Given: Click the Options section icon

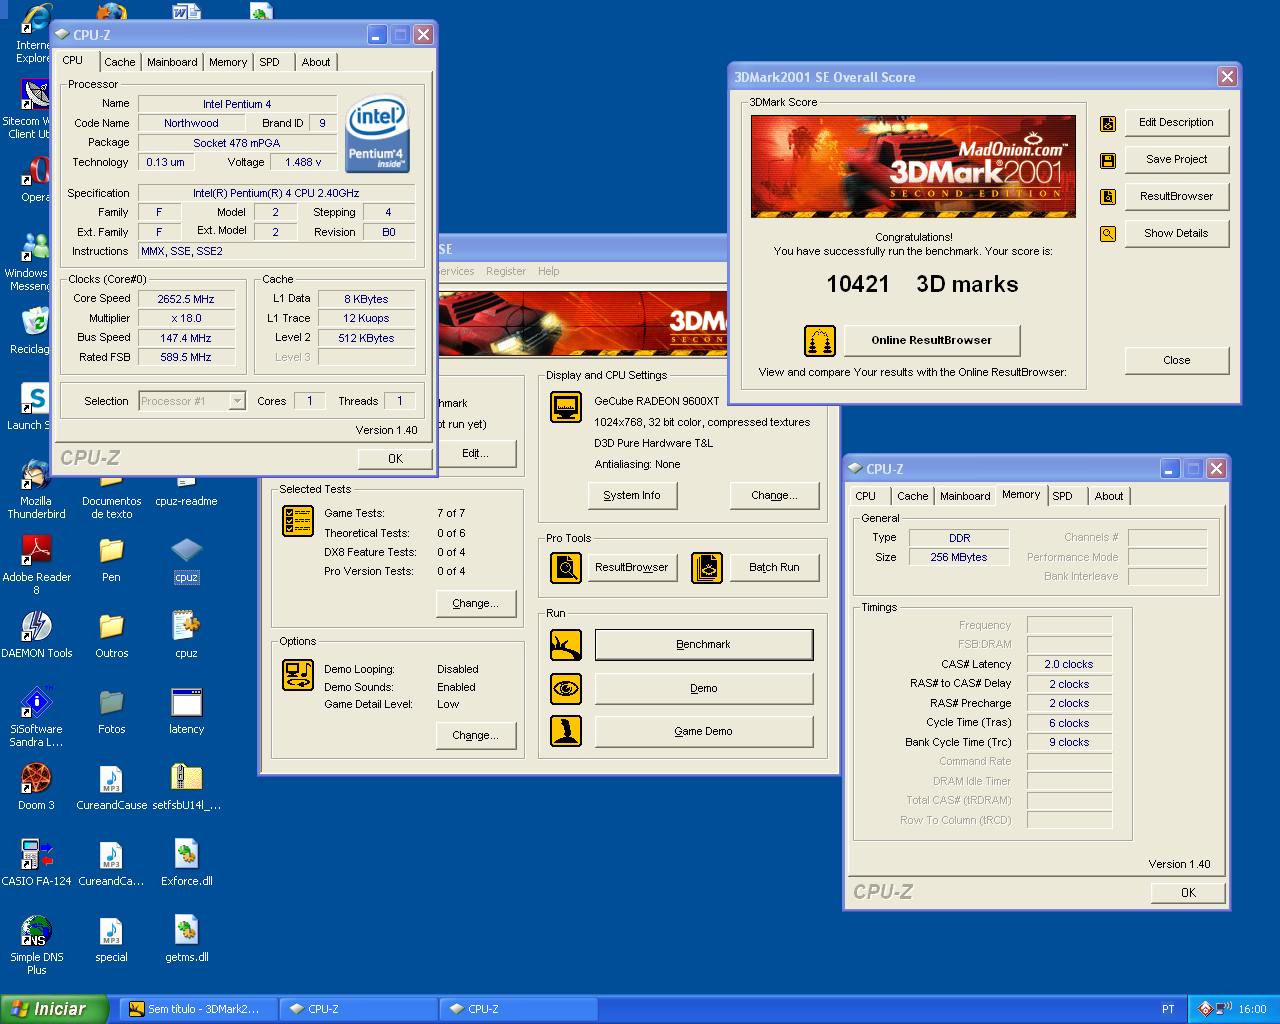Looking at the screenshot, I should (298, 675).
